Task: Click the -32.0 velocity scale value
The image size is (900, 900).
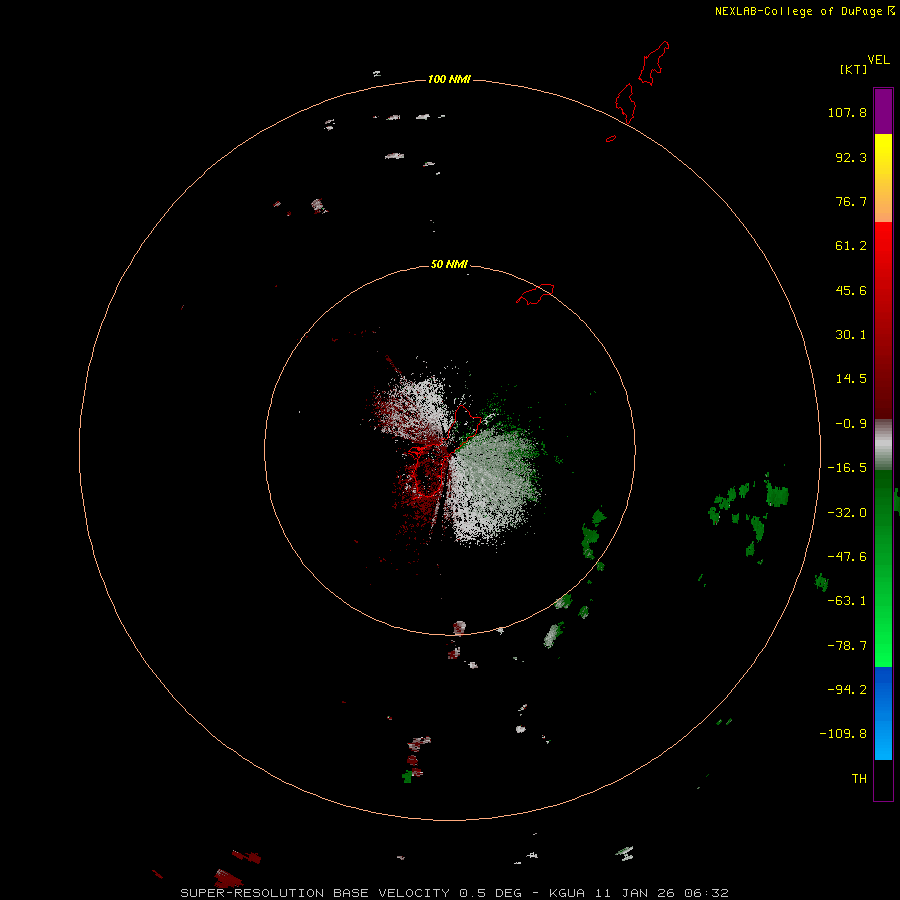Action: pos(847,513)
